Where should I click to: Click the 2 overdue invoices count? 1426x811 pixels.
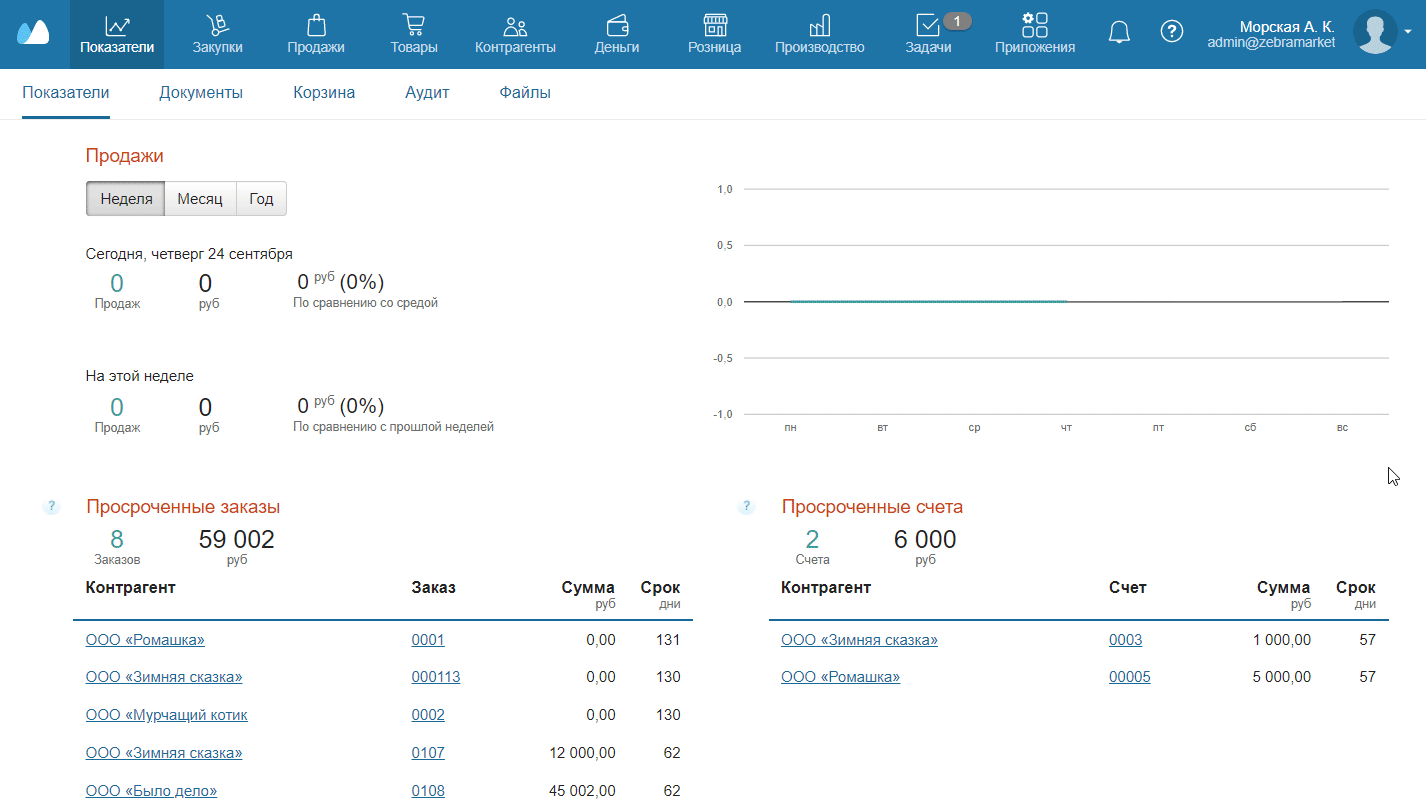(x=812, y=540)
